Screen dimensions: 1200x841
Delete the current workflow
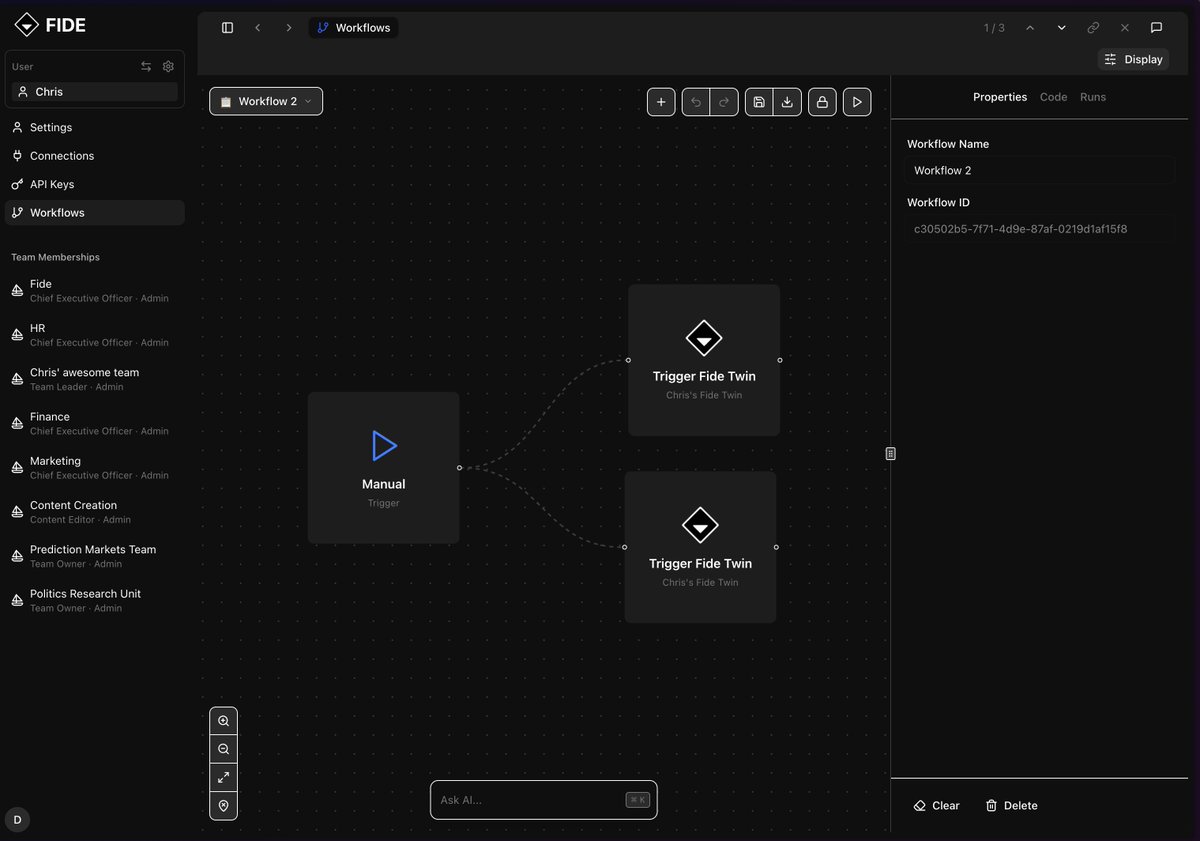pyautogui.click(x=1010, y=805)
